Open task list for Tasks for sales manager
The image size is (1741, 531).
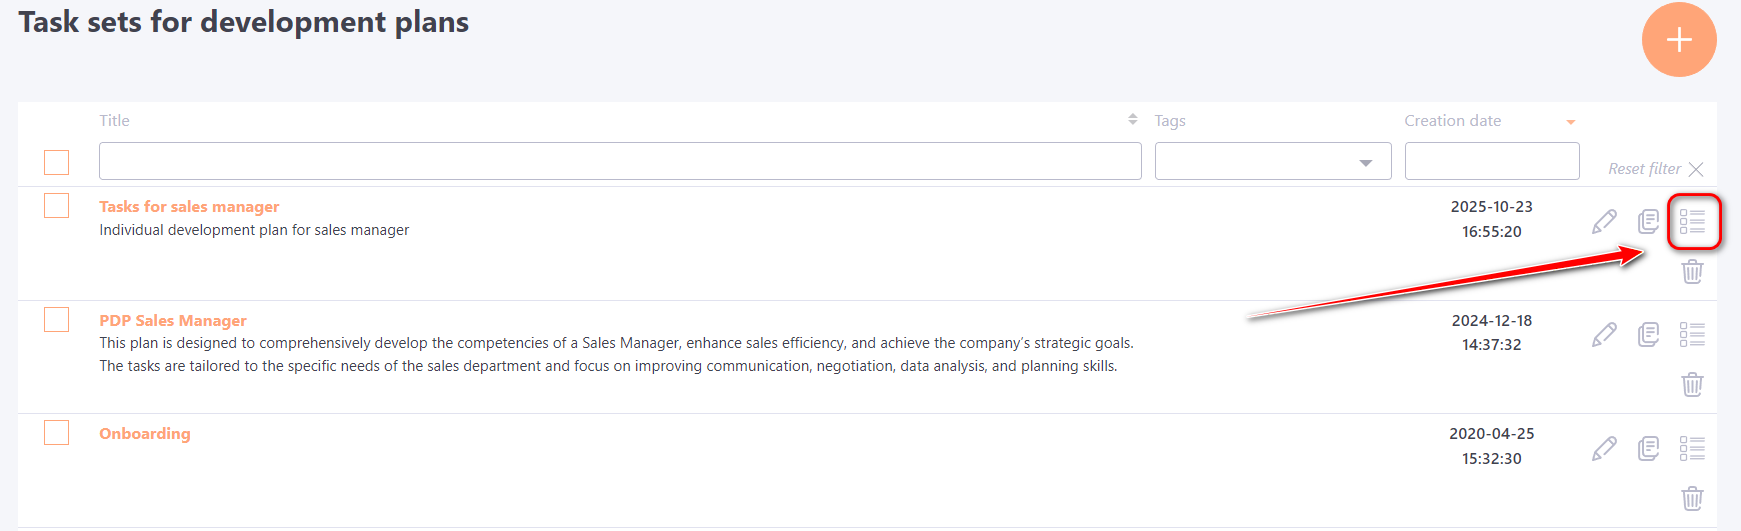coord(1692,221)
